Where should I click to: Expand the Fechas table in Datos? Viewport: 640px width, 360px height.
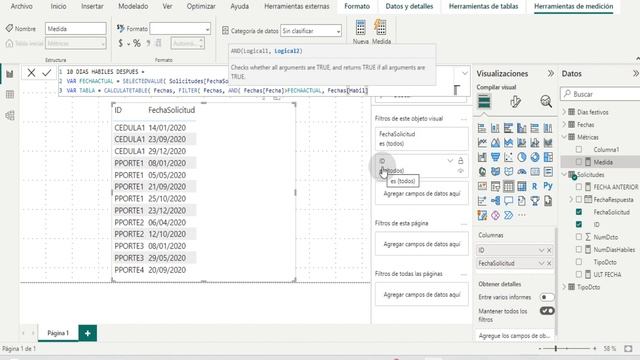click(564, 124)
